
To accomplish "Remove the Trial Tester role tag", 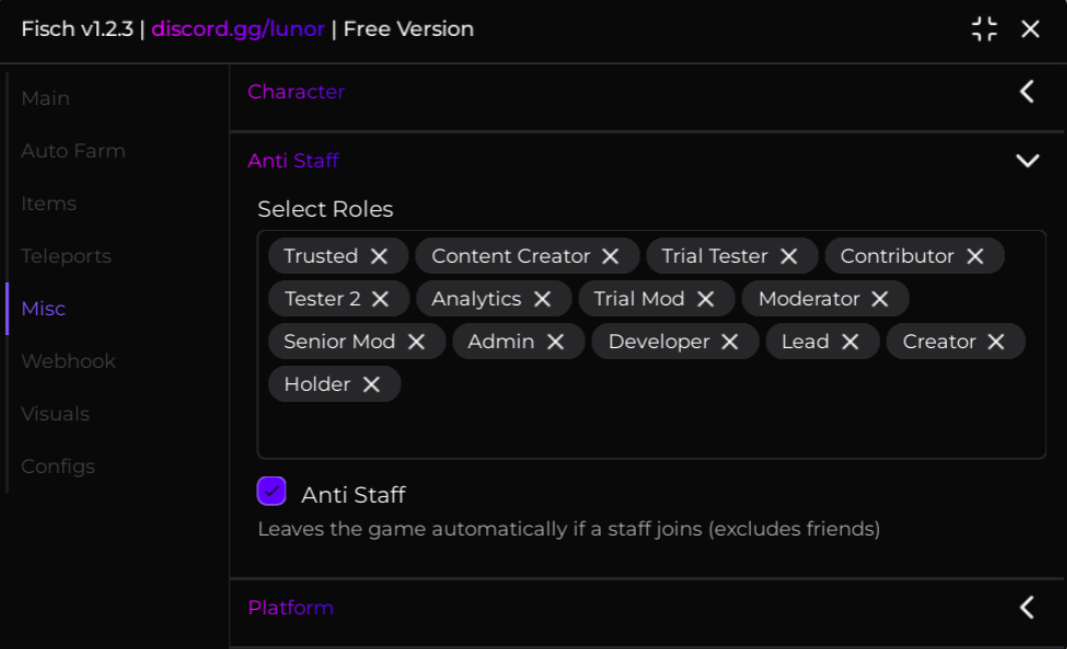I will 789,256.
